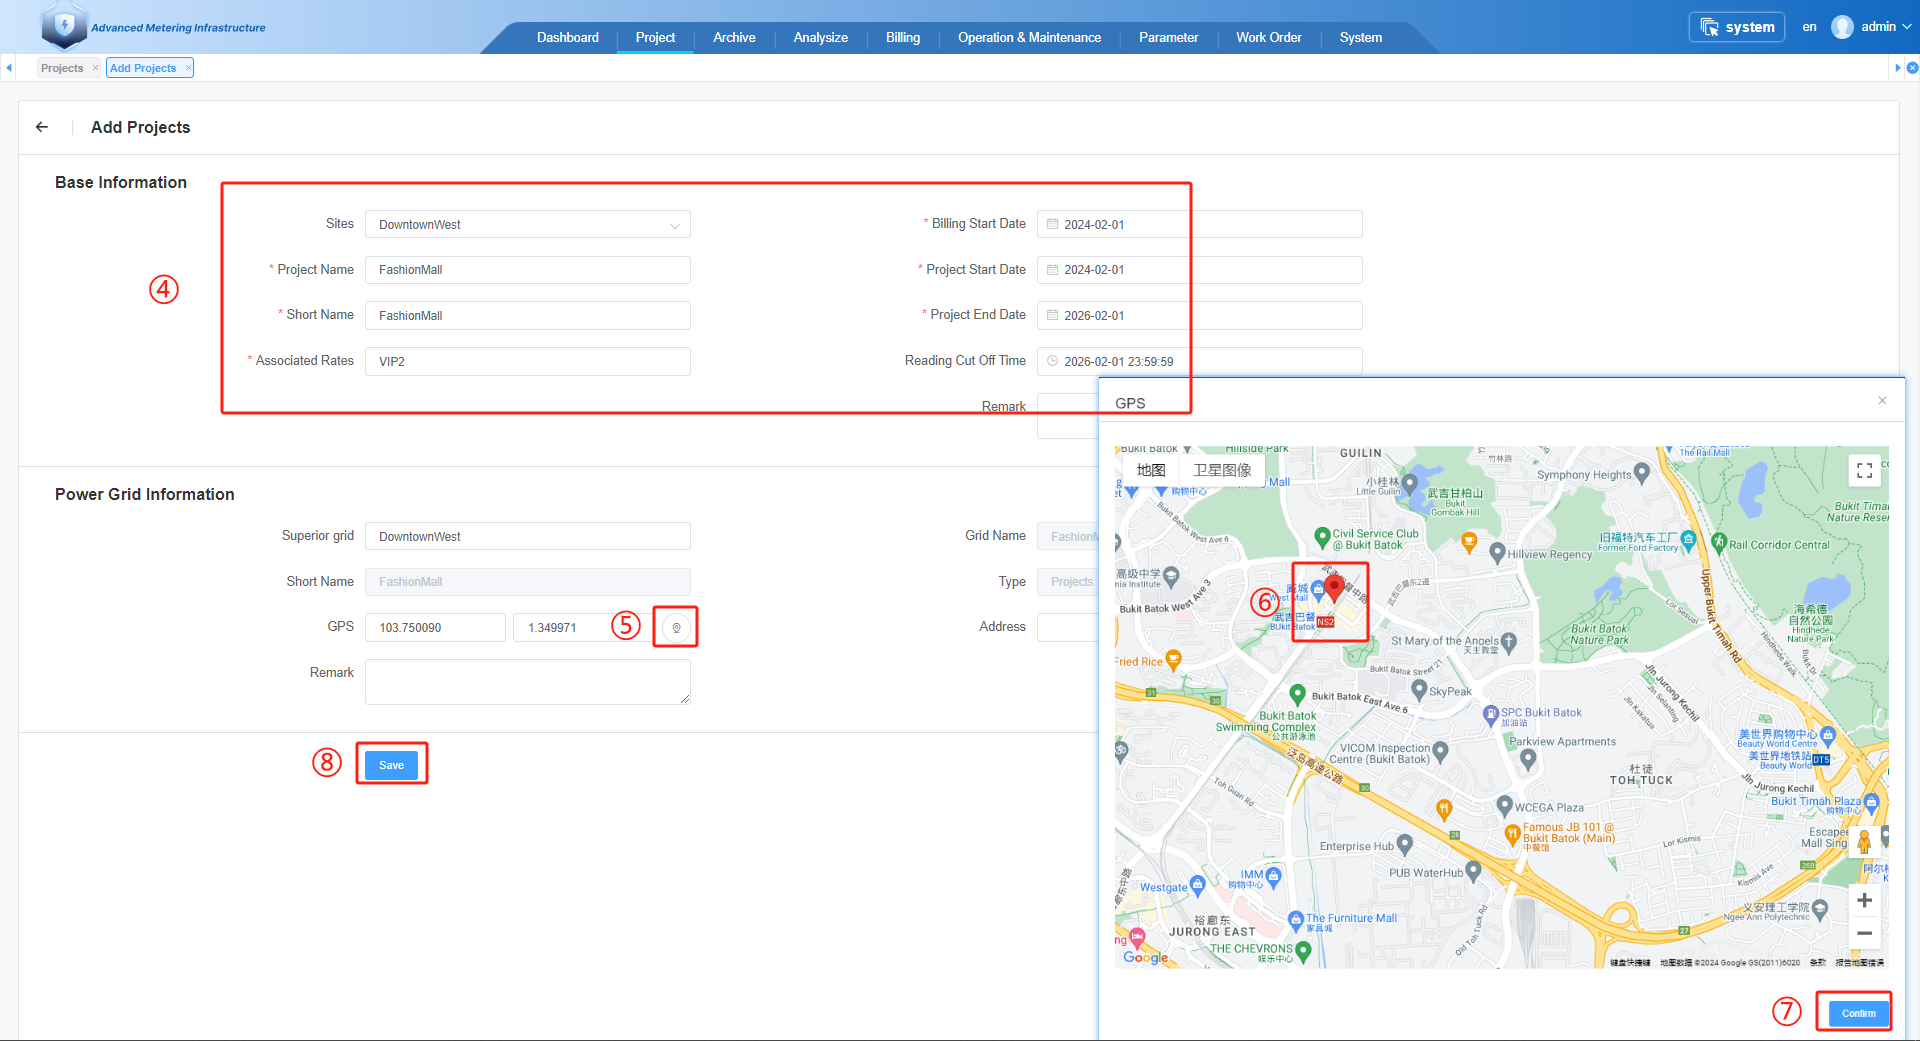
Task: Click the Billing Start Date calendar icon
Action: click(x=1052, y=224)
